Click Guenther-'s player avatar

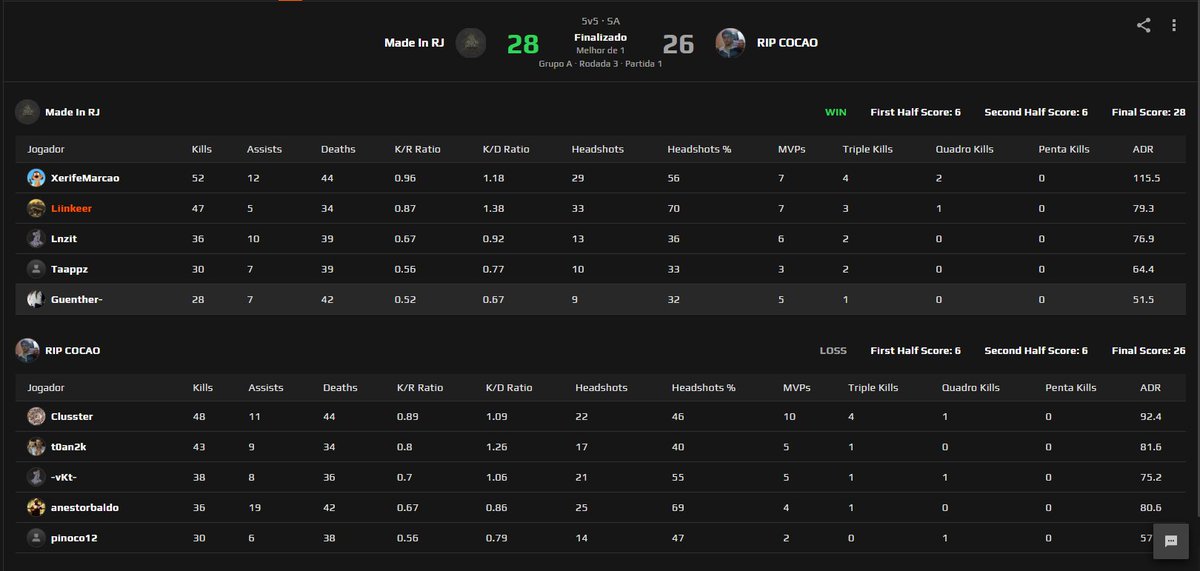(x=36, y=298)
